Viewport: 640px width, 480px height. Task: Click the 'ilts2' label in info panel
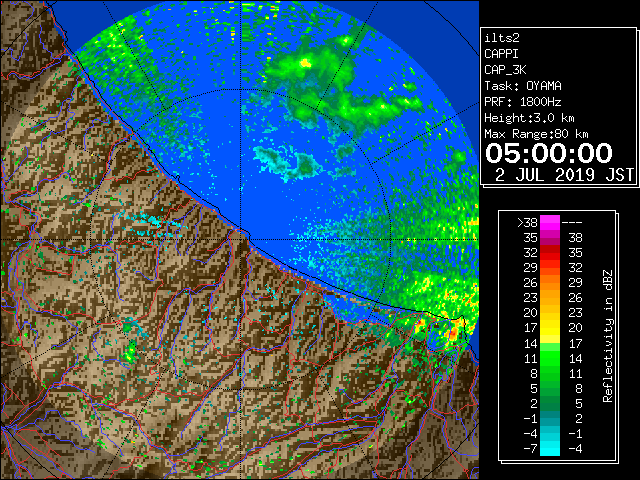coord(502,38)
